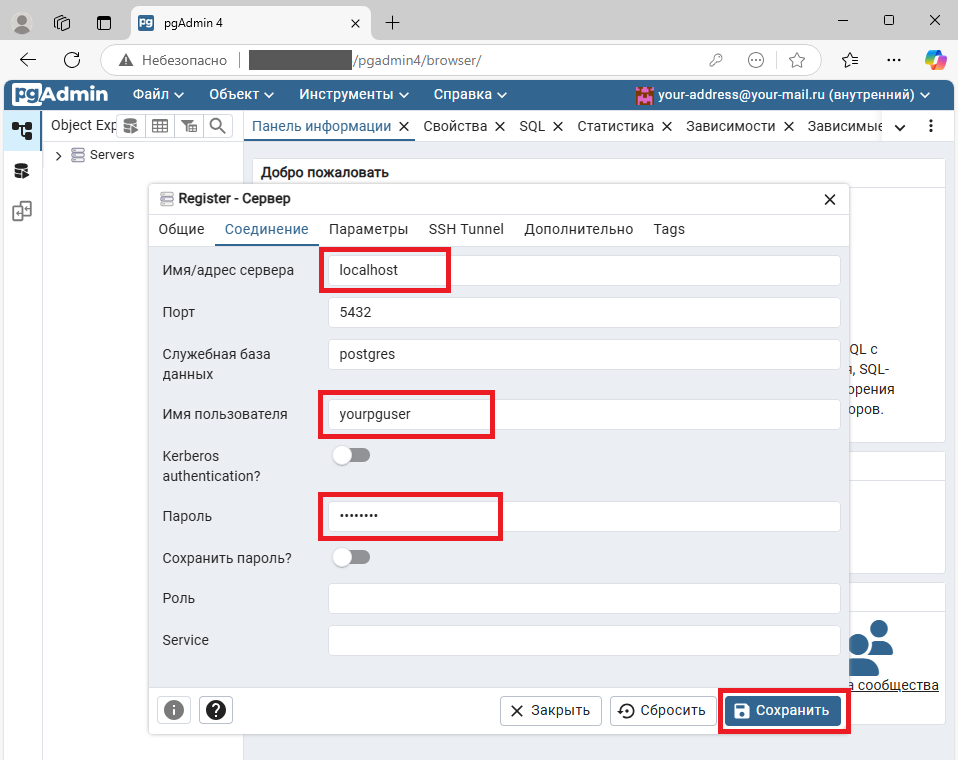Click the Роль input field
The image size is (958, 760).
click(x=584, y=598)
